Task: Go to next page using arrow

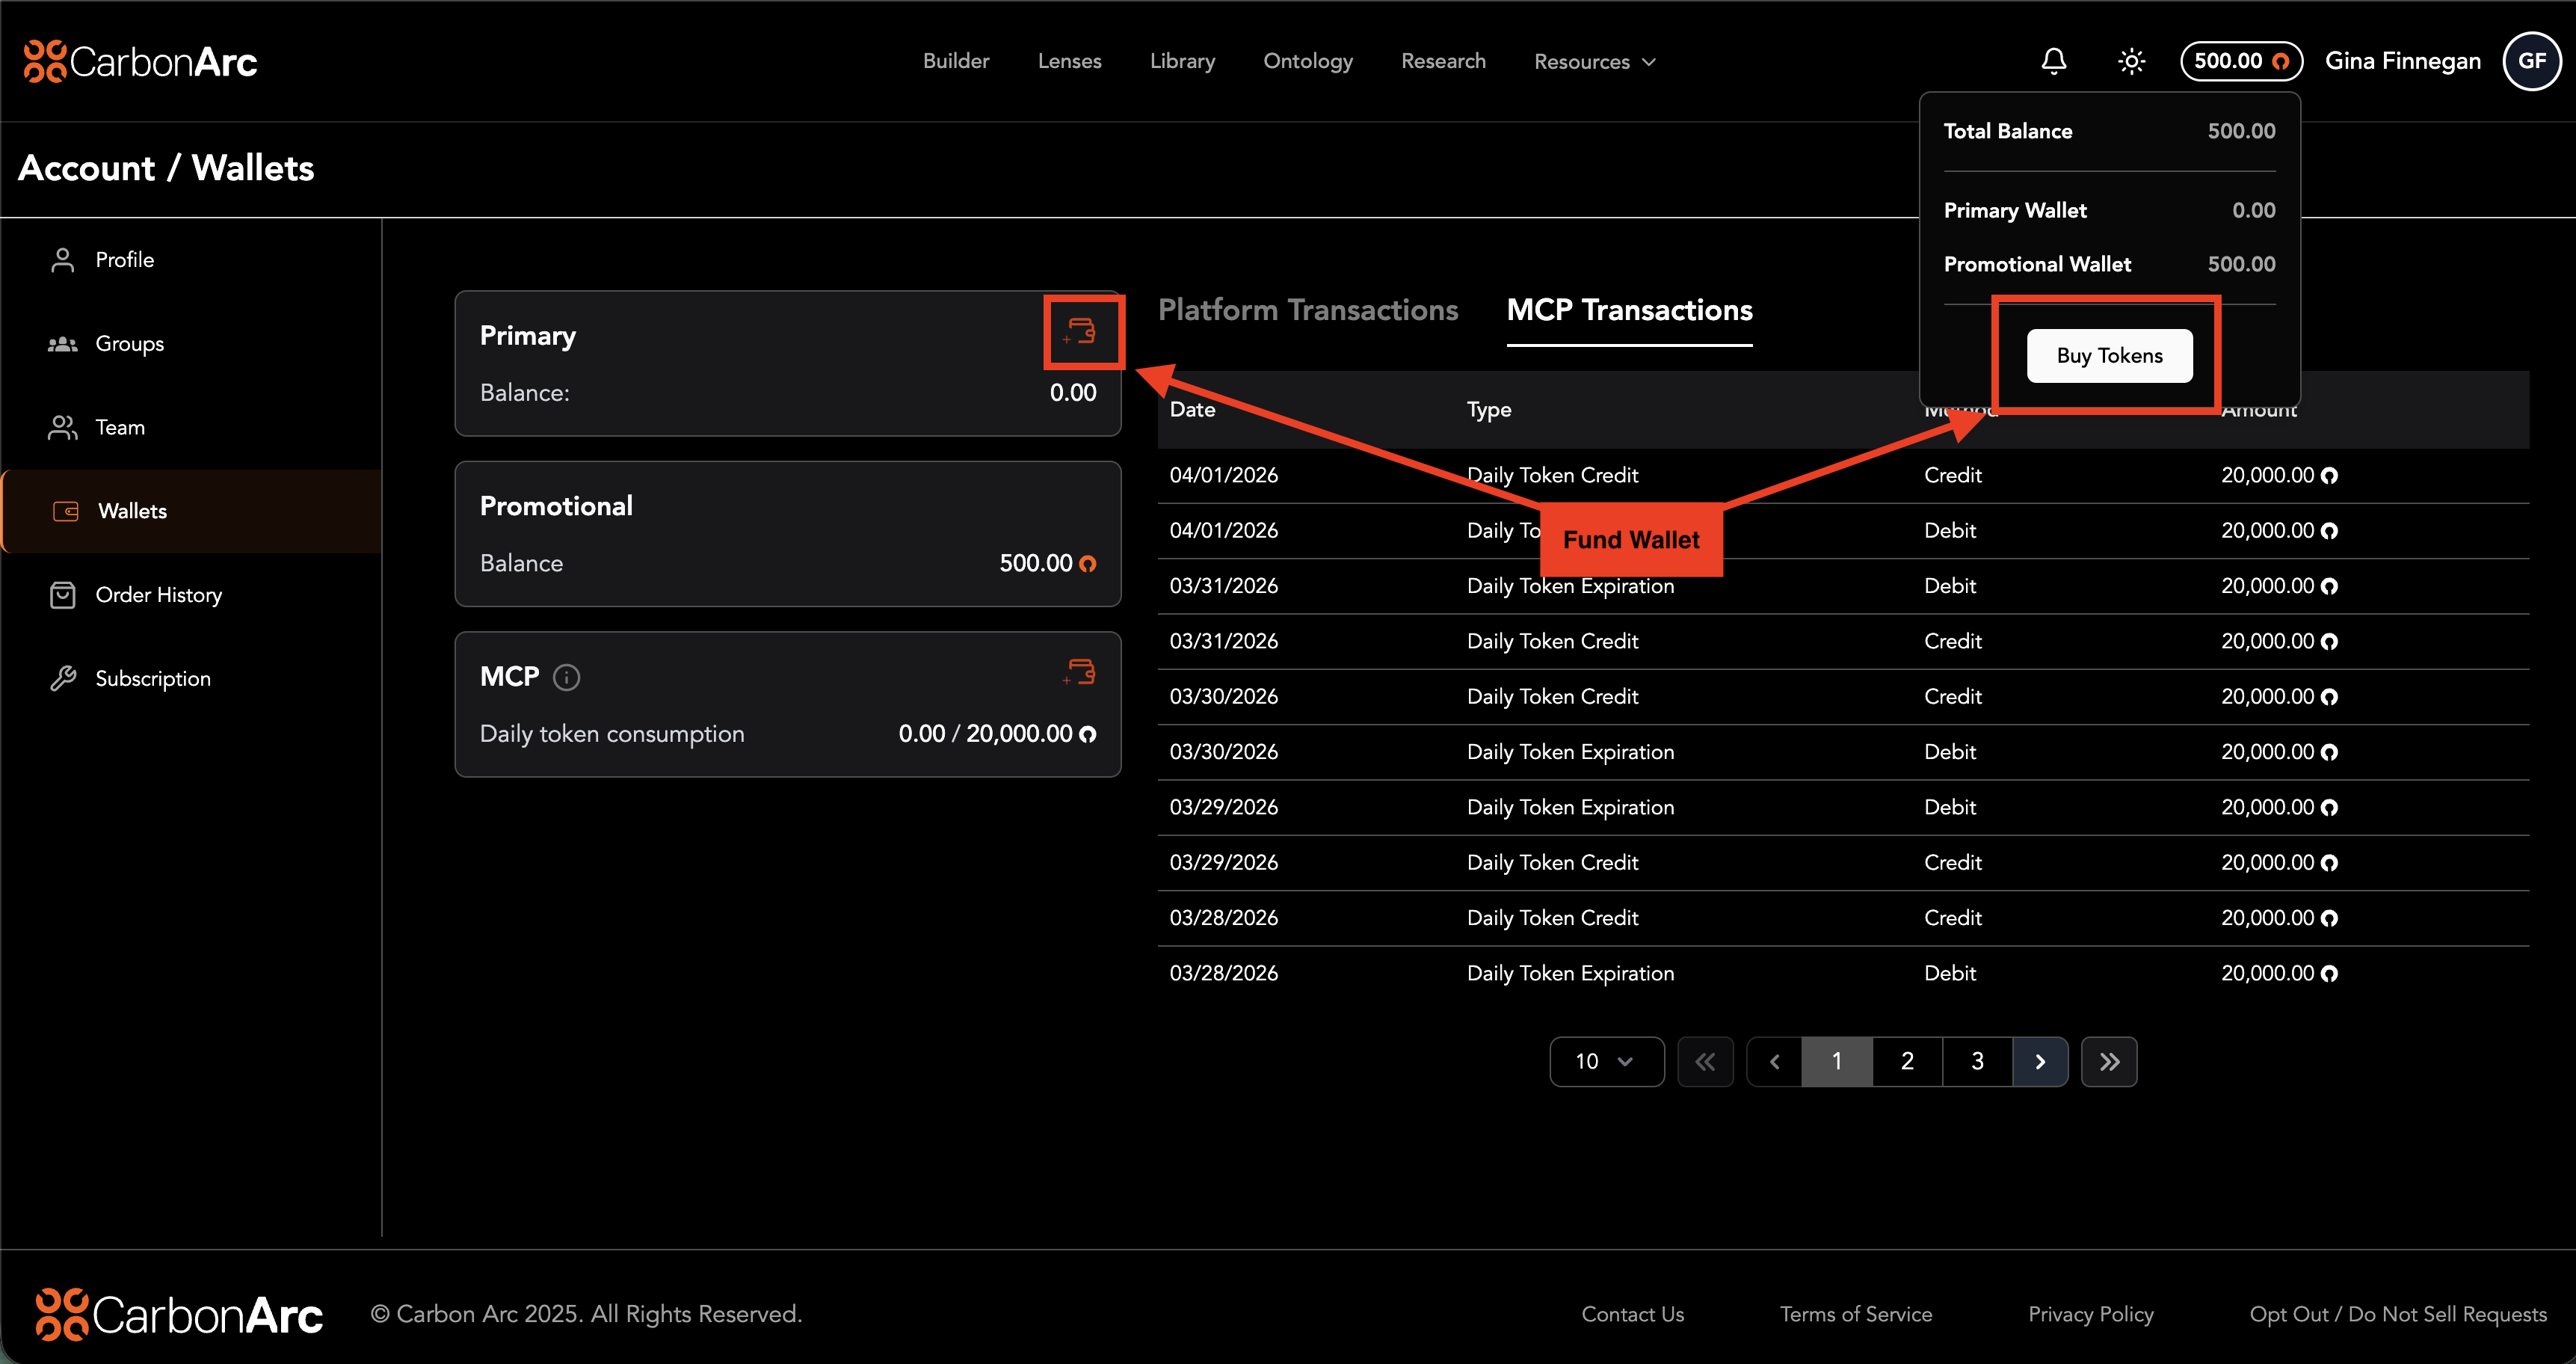Action: 2040,1061
